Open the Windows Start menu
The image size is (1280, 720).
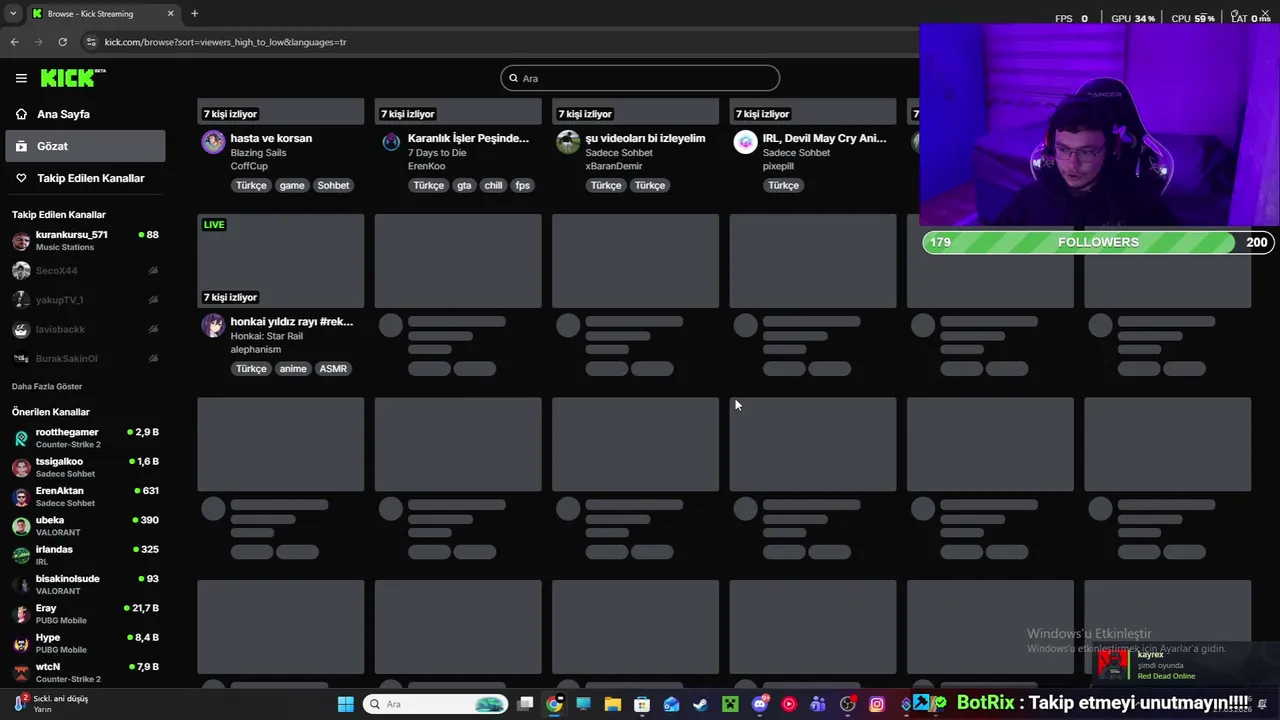(345, 704)
